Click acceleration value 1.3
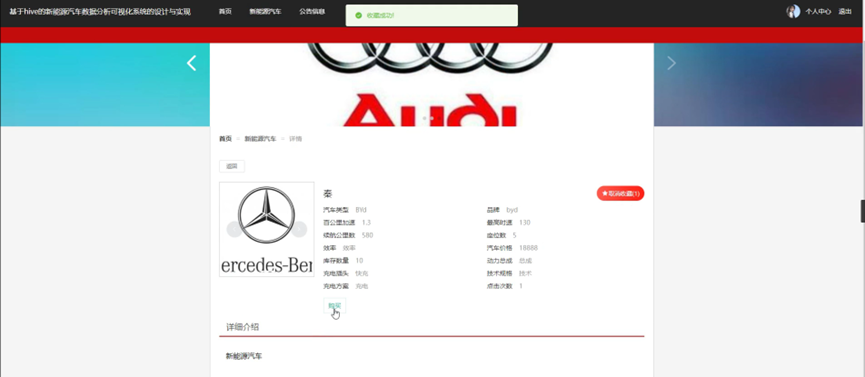Viewport: 865px width, 377px height. 366,223
